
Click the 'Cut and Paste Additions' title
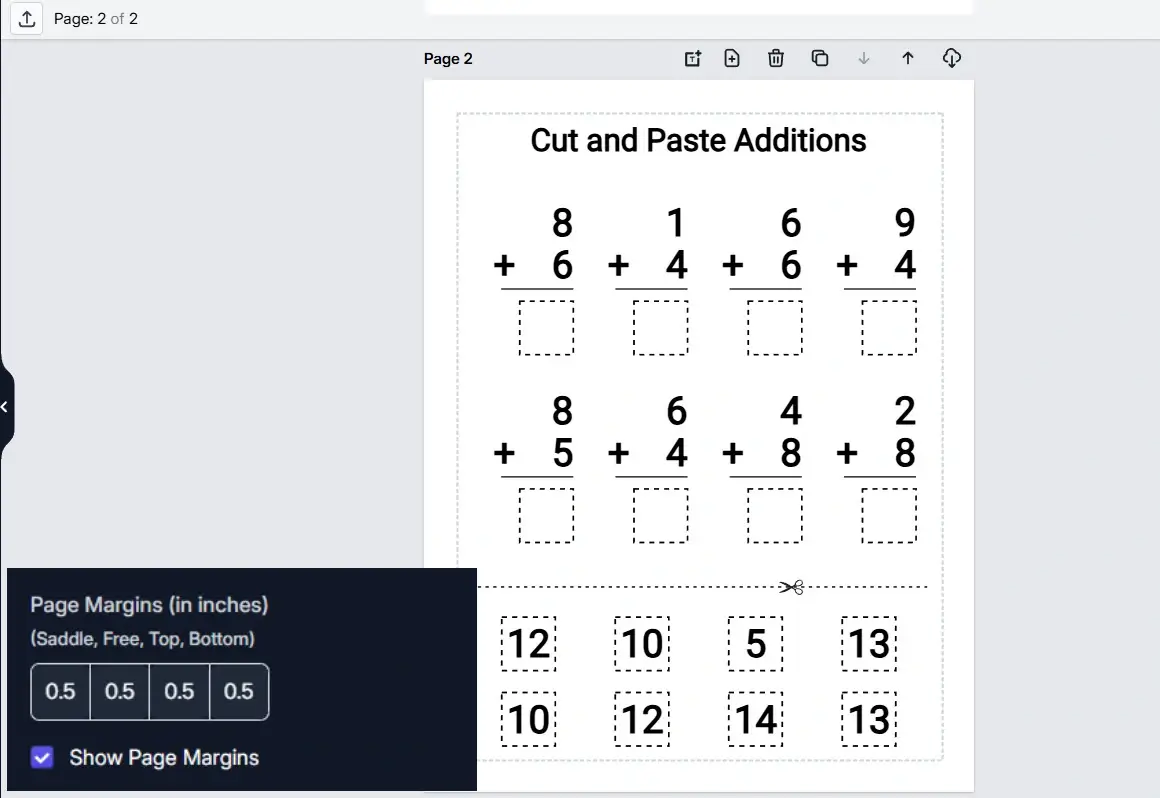pos(698,141)
